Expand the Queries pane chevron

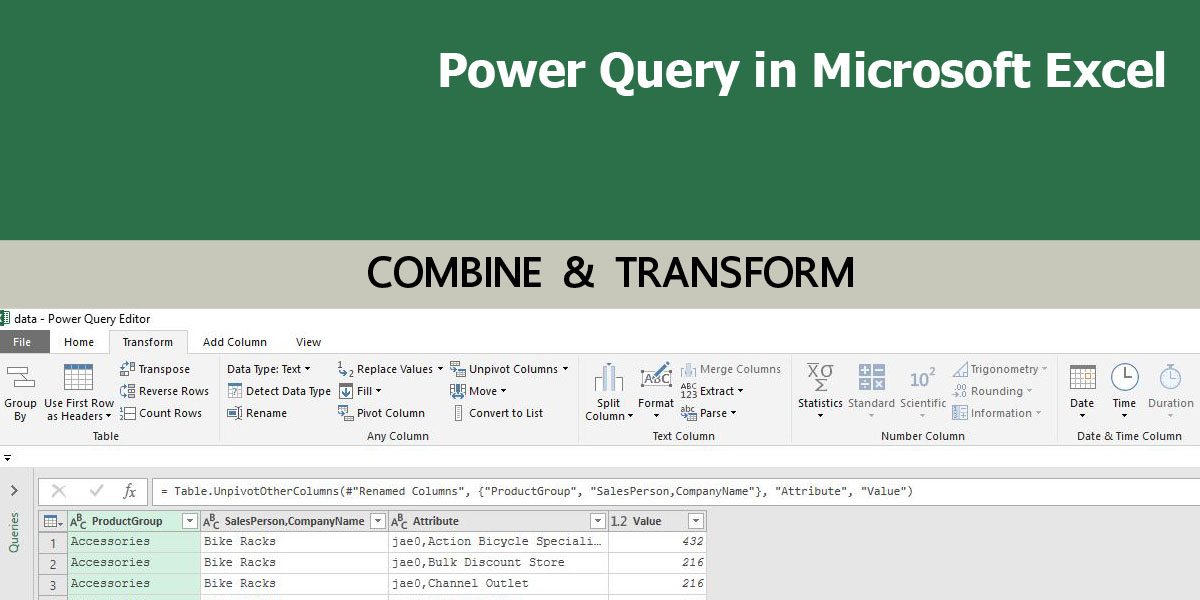pos(14,490)
